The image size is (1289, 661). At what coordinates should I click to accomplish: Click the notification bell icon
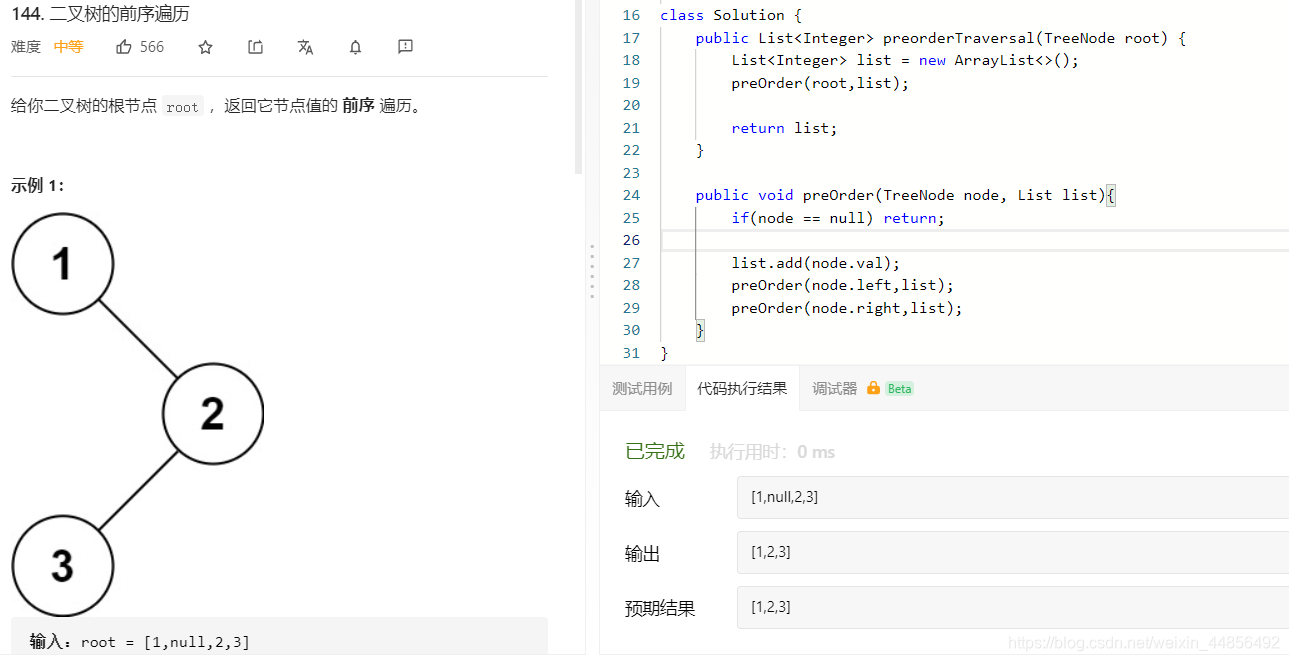coord(355,47)
